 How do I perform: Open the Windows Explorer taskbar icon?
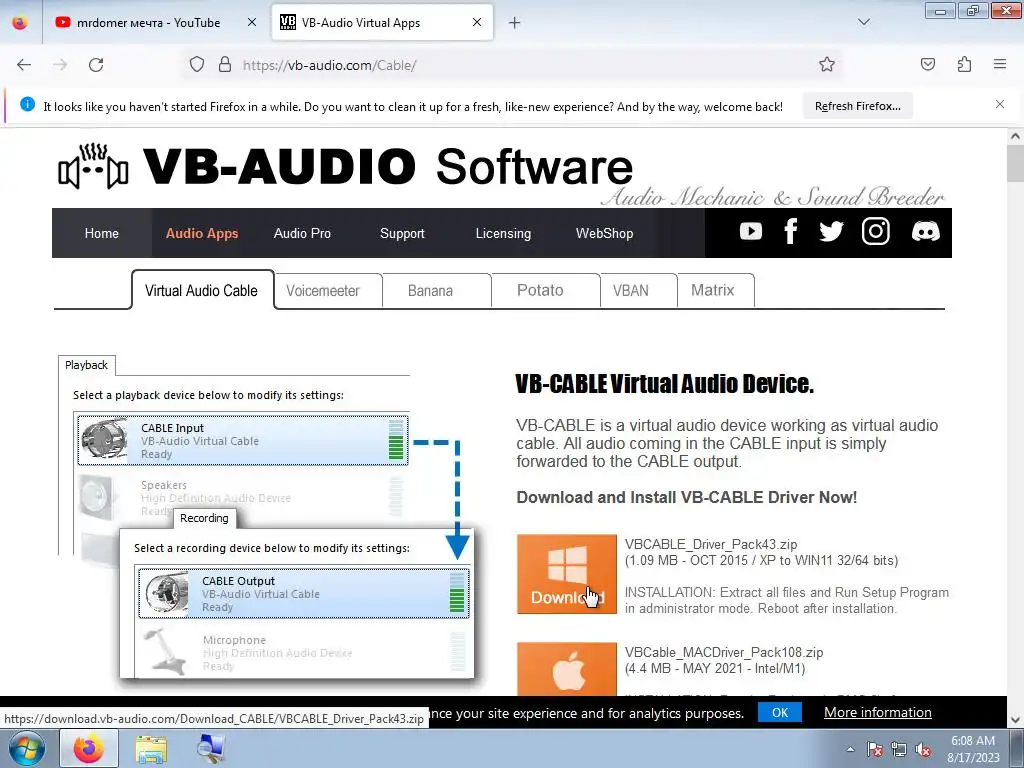151,749
